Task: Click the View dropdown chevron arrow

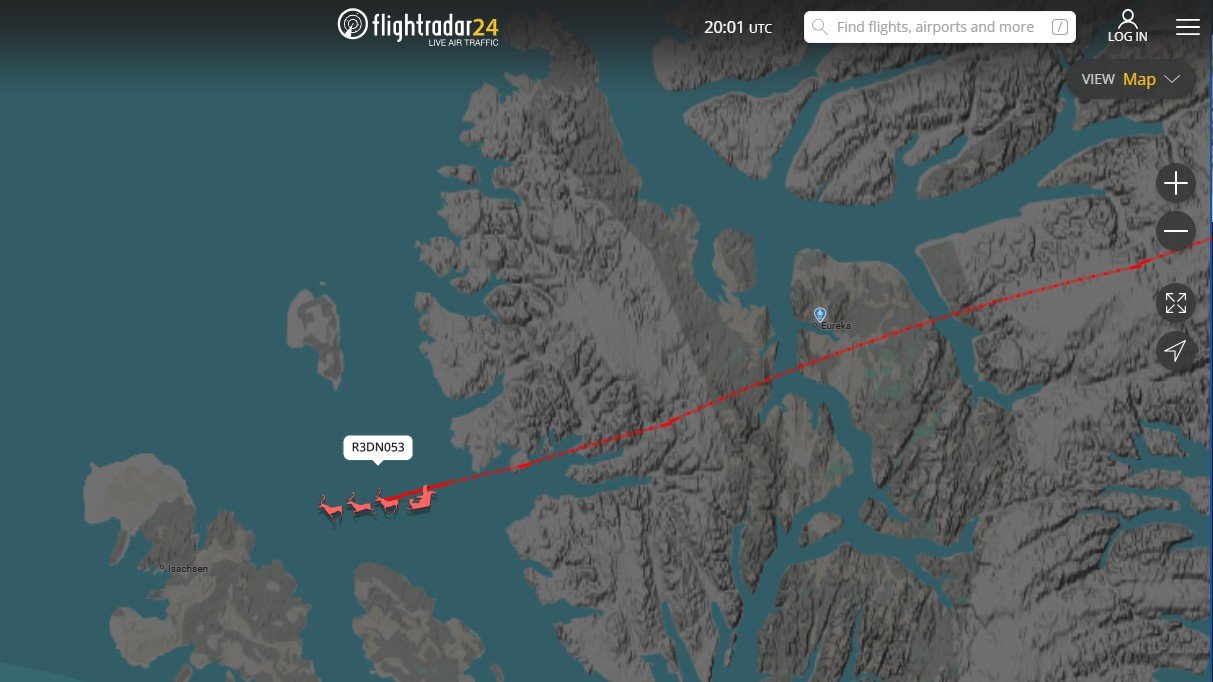Action: point(1172,79)
